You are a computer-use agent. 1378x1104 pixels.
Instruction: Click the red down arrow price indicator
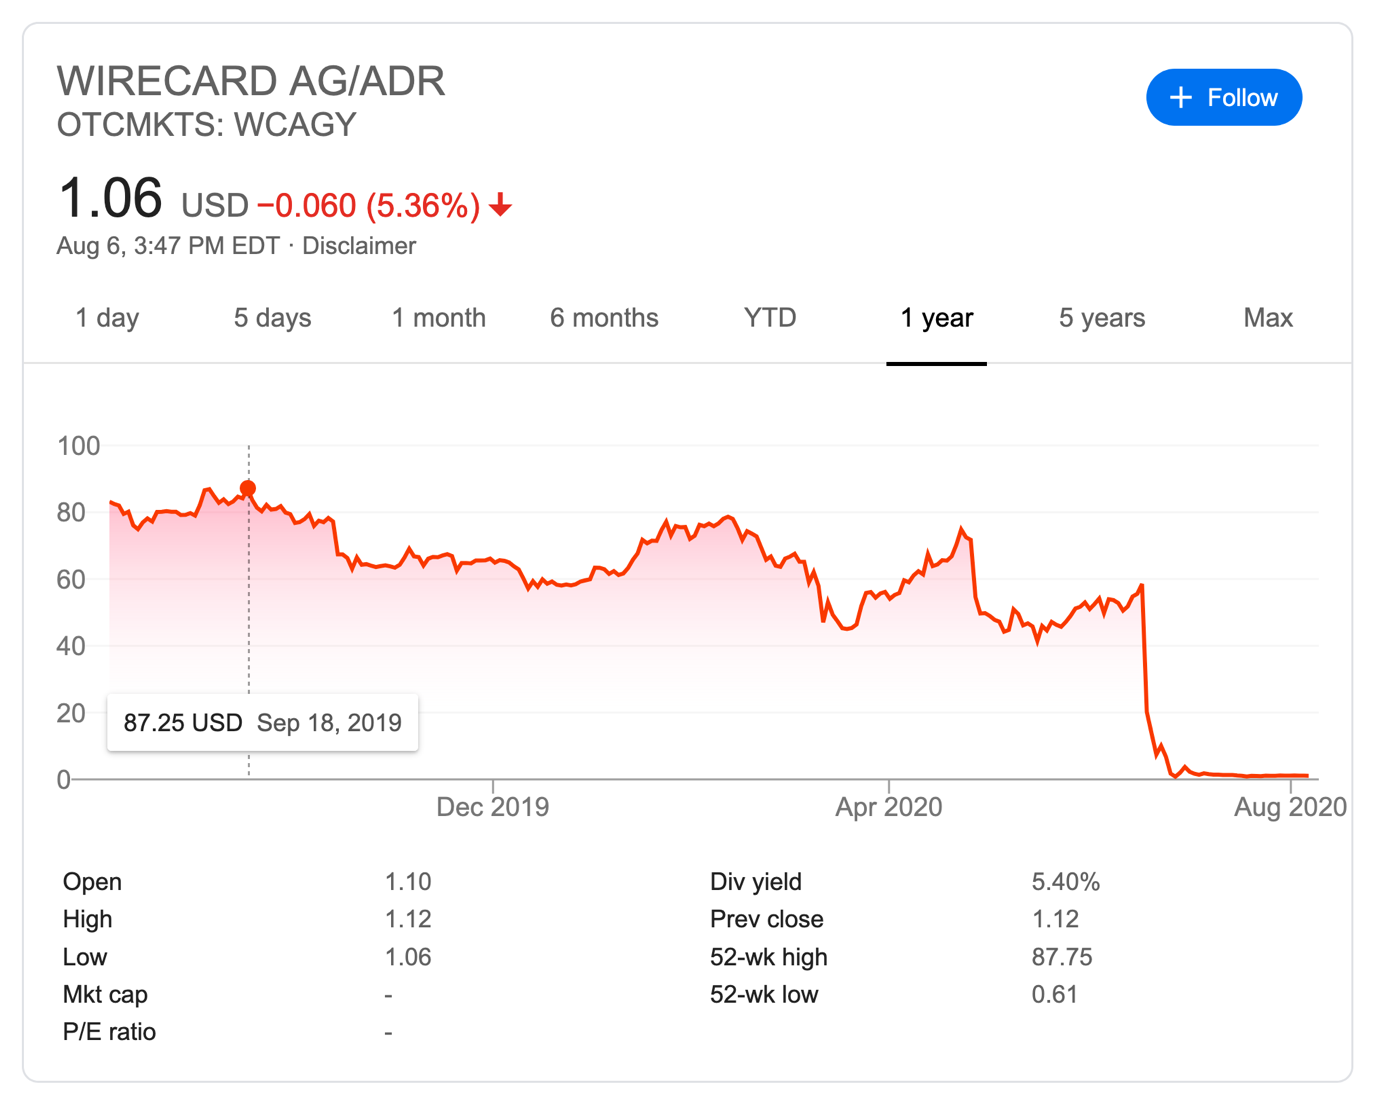(x=501, y=206)
